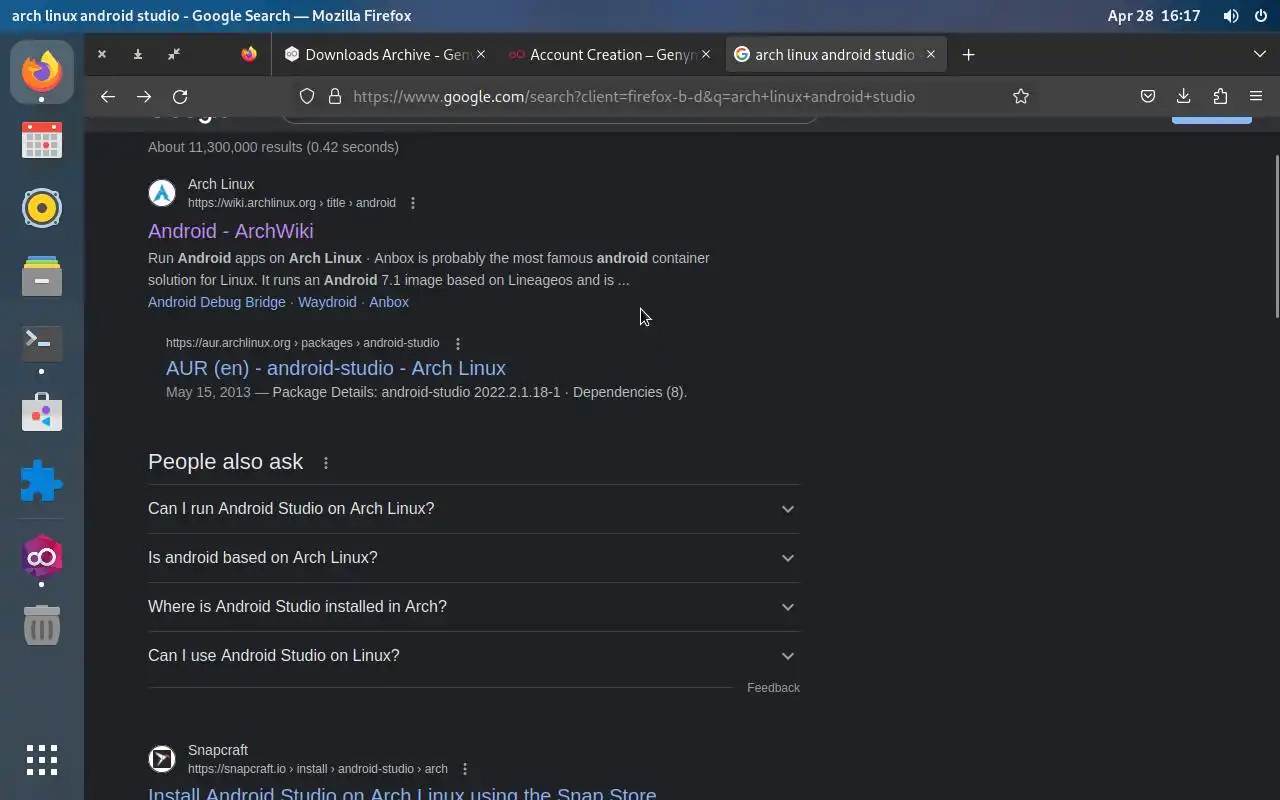Open the Pocket save button
1280x800 pixels.
pos(1148,96)
